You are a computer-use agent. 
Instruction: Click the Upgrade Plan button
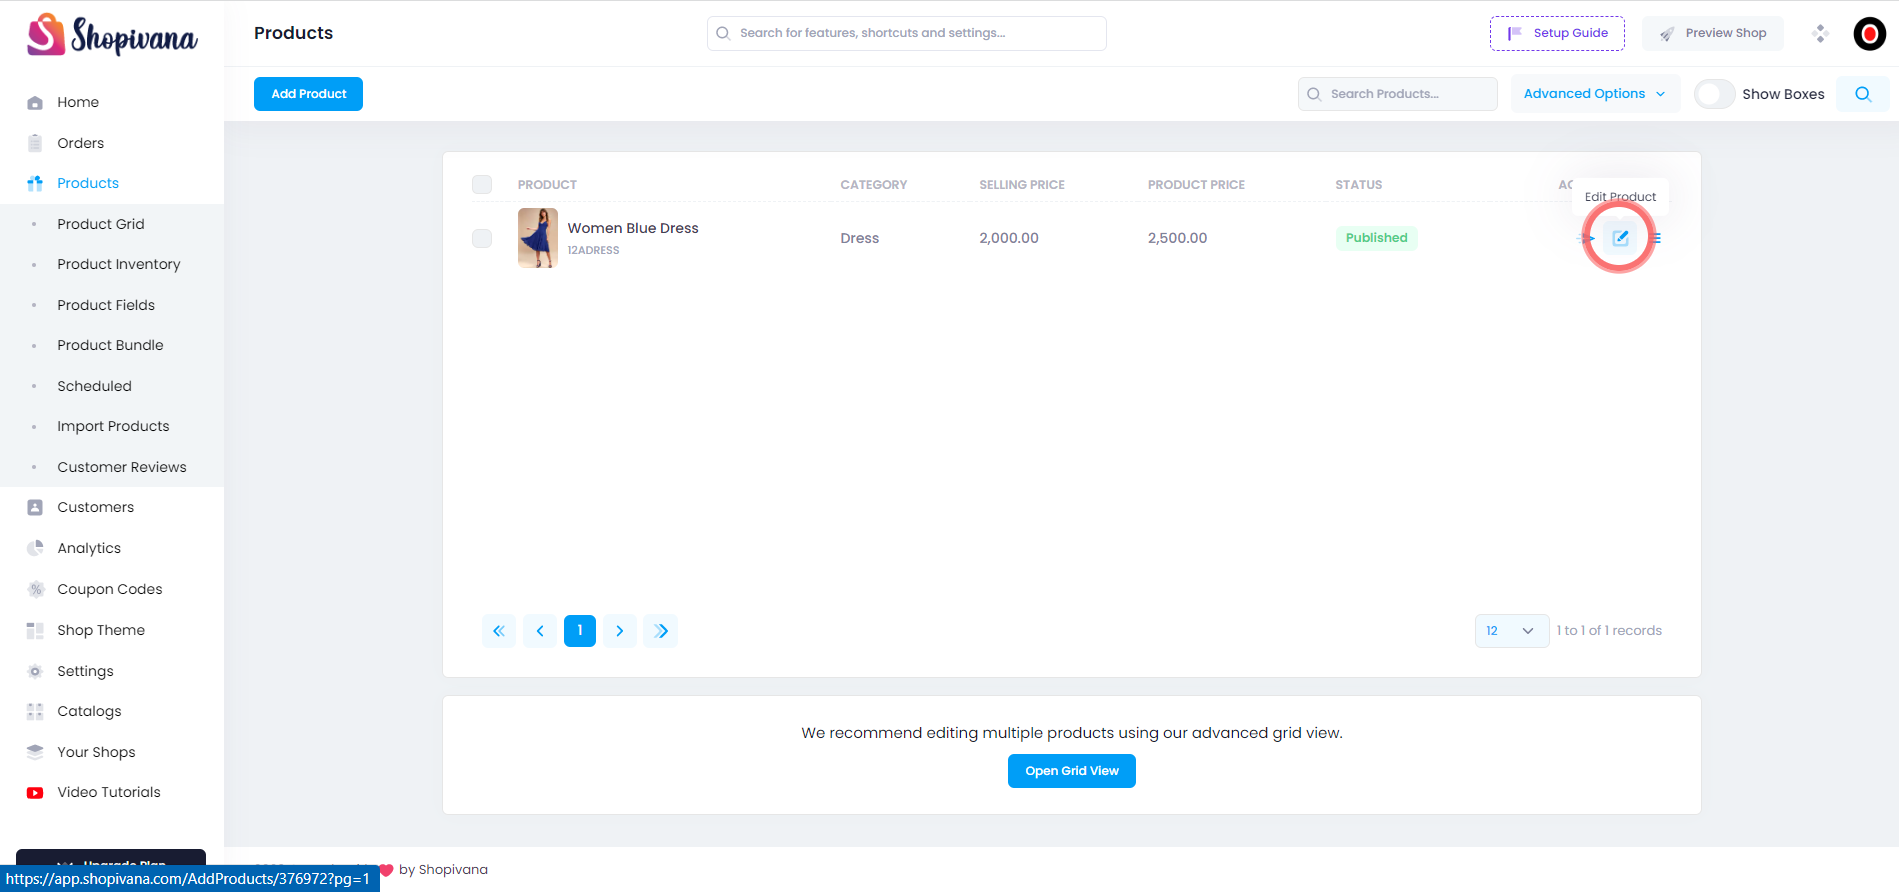[111, 858]
